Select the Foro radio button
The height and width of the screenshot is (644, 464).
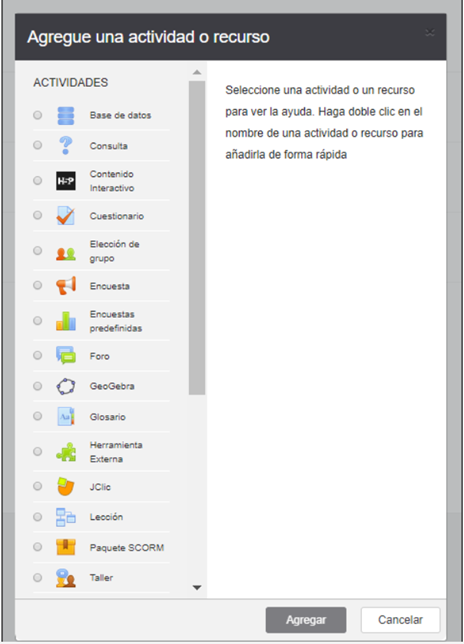click(37, 355)
